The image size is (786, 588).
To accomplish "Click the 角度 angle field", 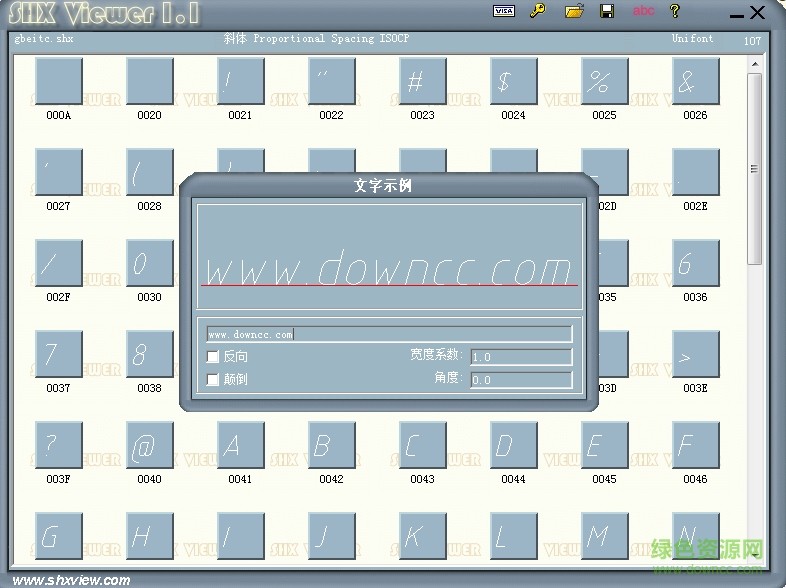I will 521,380.
